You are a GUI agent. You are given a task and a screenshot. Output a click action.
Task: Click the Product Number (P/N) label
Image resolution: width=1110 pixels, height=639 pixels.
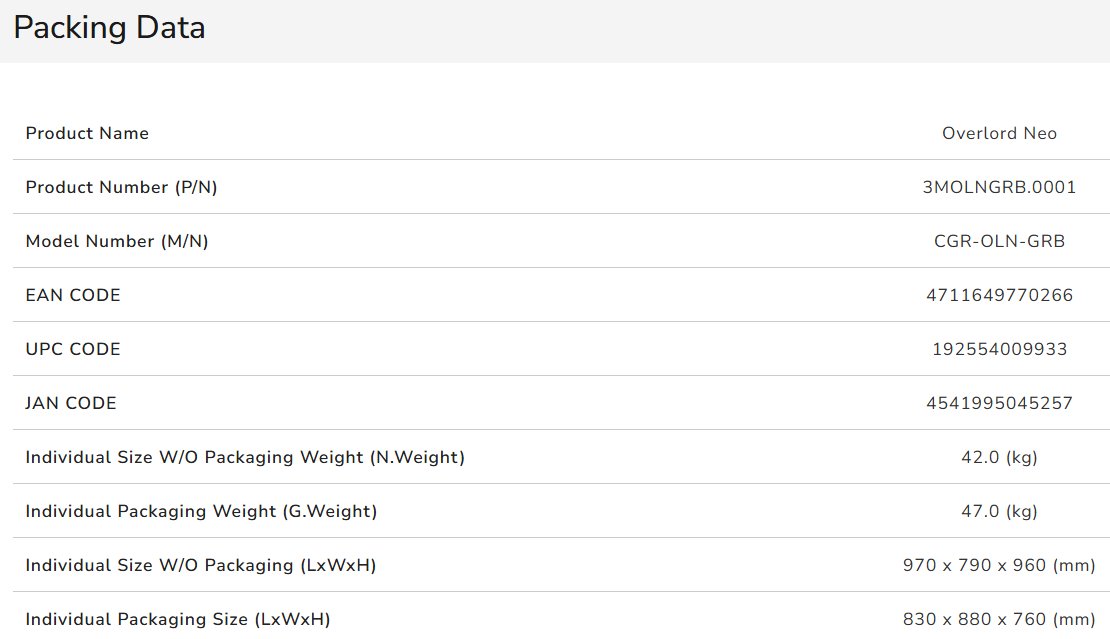121,187
